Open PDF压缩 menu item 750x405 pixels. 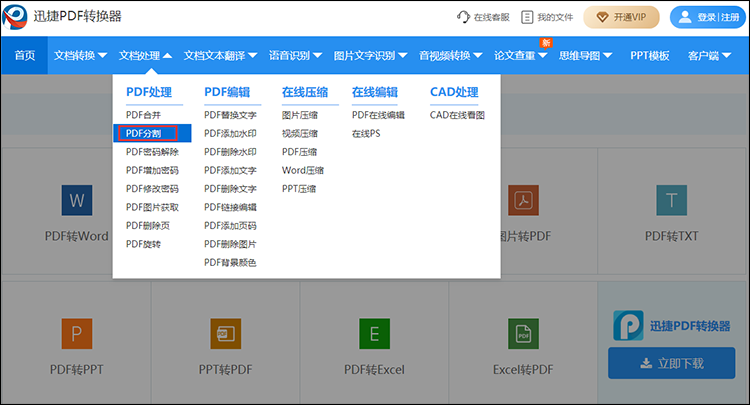coord(299,152)
